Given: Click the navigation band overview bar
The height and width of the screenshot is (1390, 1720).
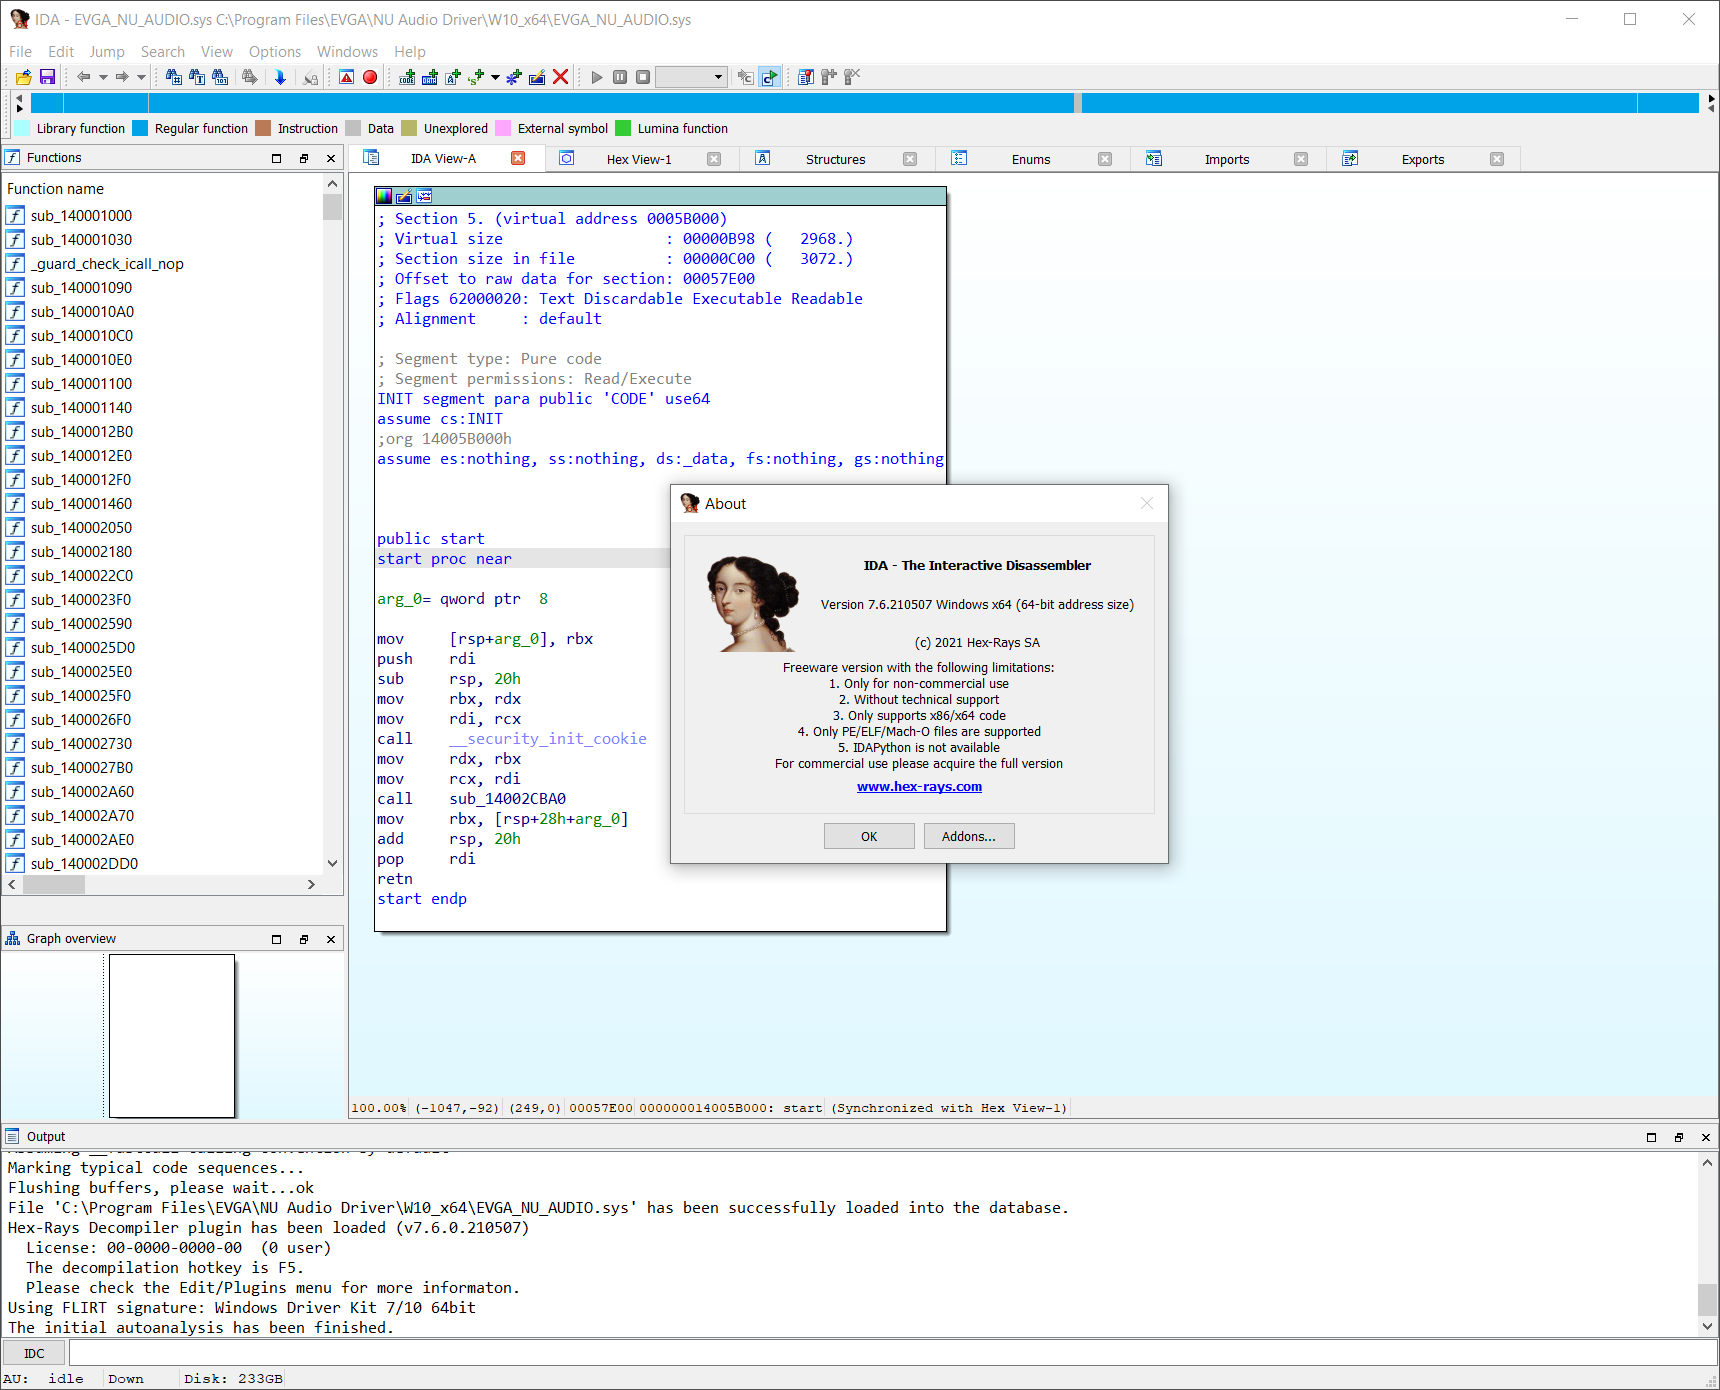Looking at the screenshot, I should (865, 103).
